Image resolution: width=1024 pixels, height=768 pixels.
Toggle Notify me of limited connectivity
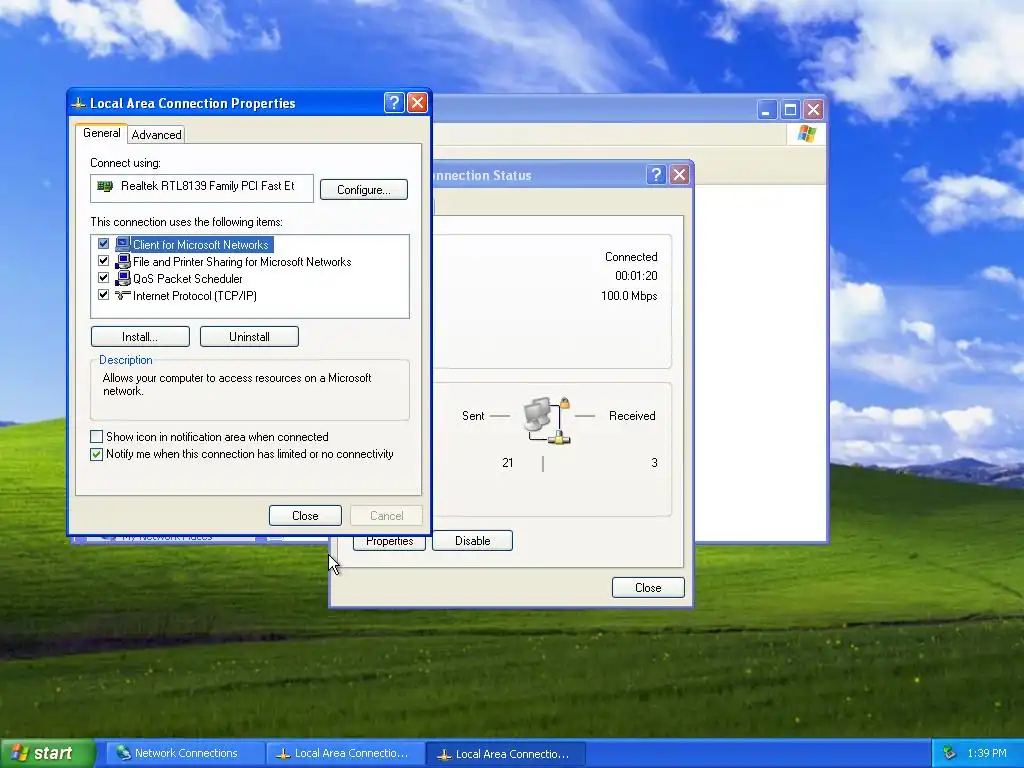97,454
